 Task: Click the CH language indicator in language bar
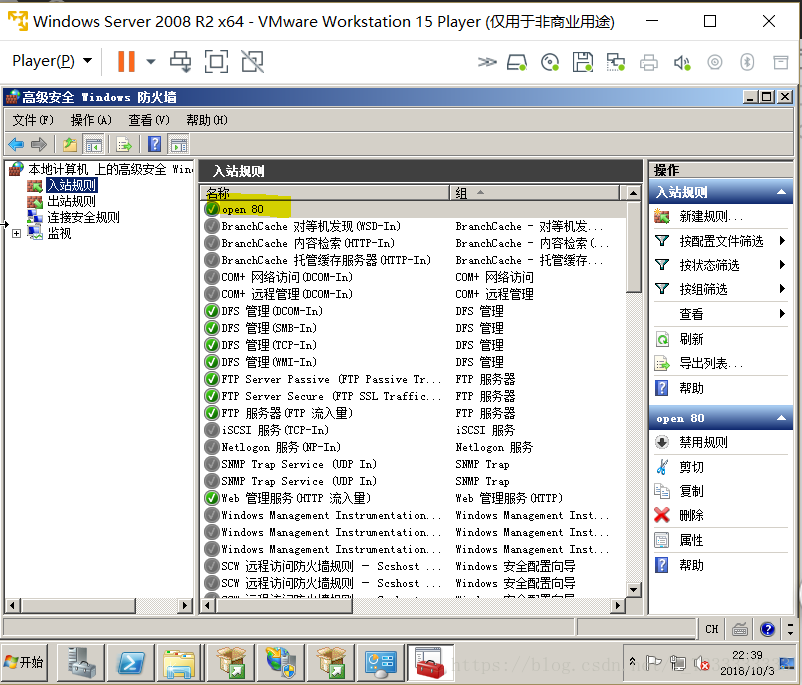tap(711, 629)
